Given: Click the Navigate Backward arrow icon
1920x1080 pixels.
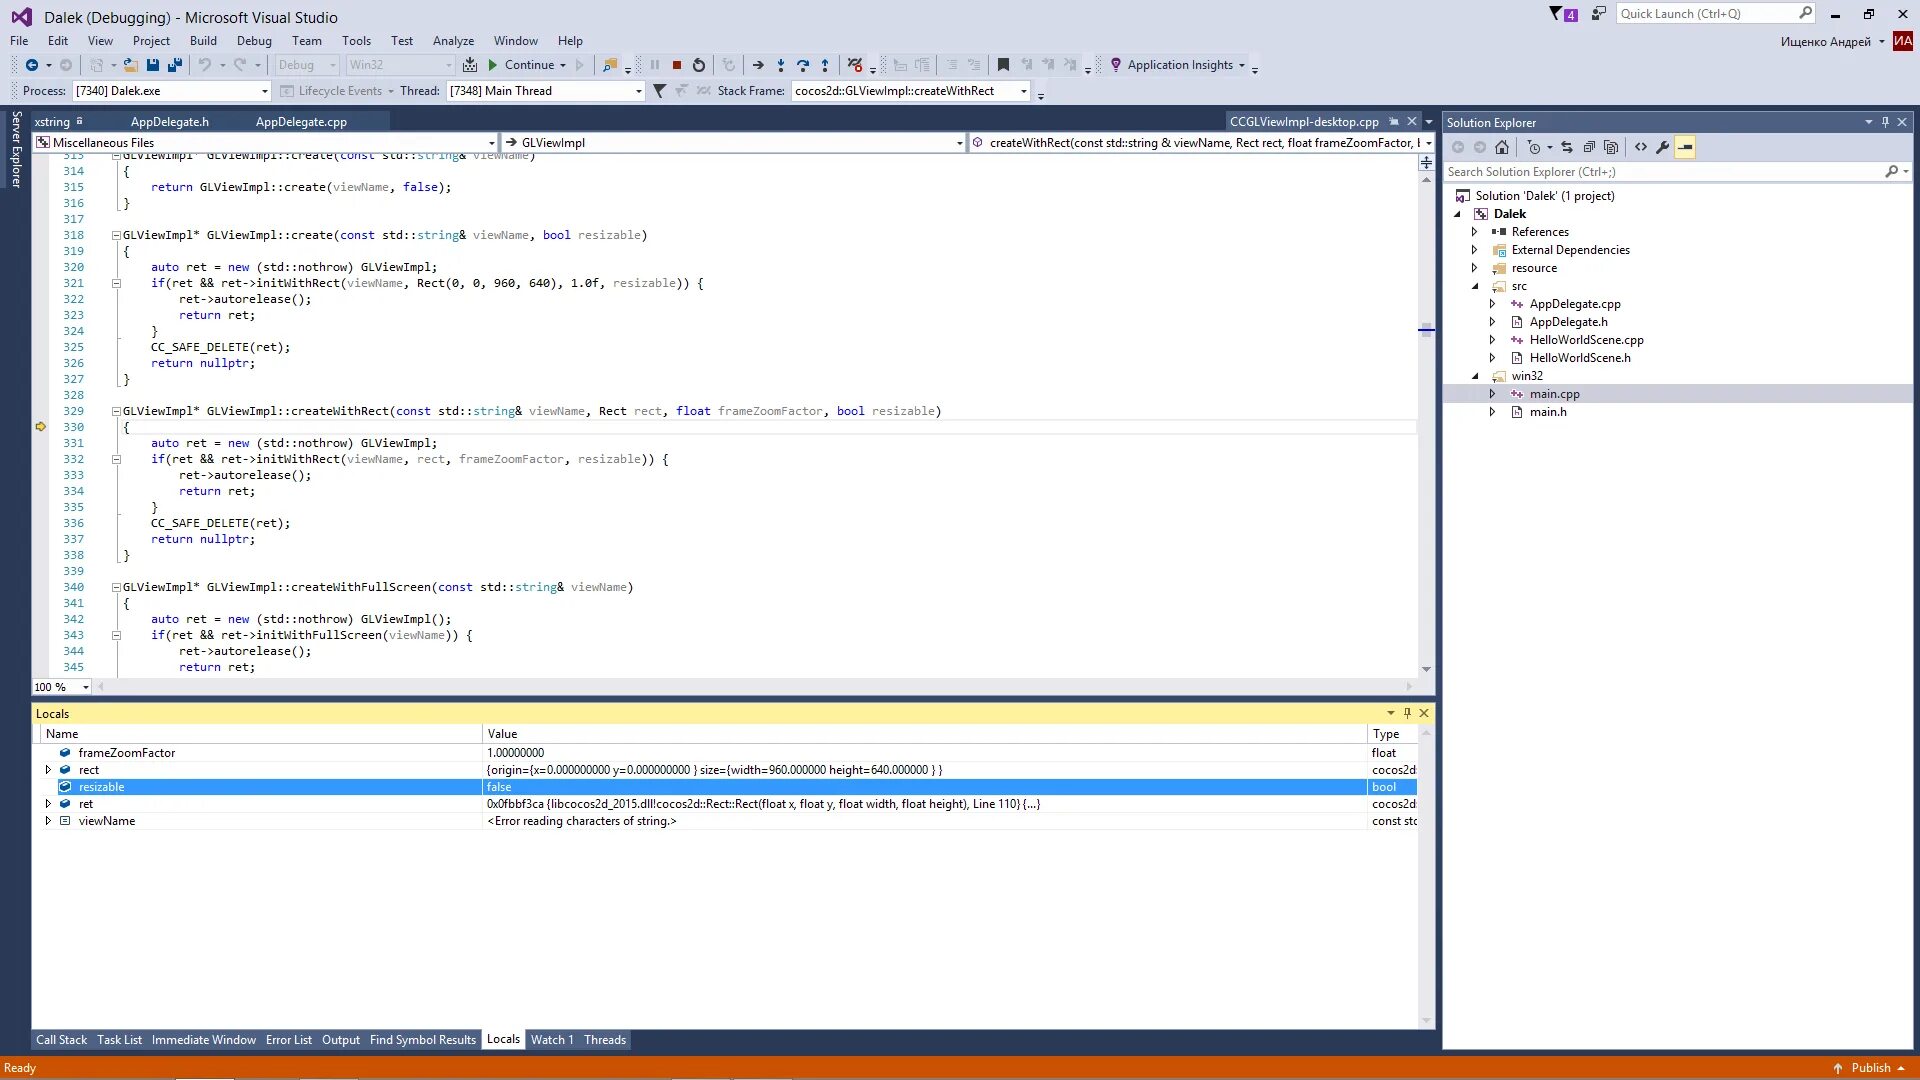Looking at the screenshot, I should point(32,65).
